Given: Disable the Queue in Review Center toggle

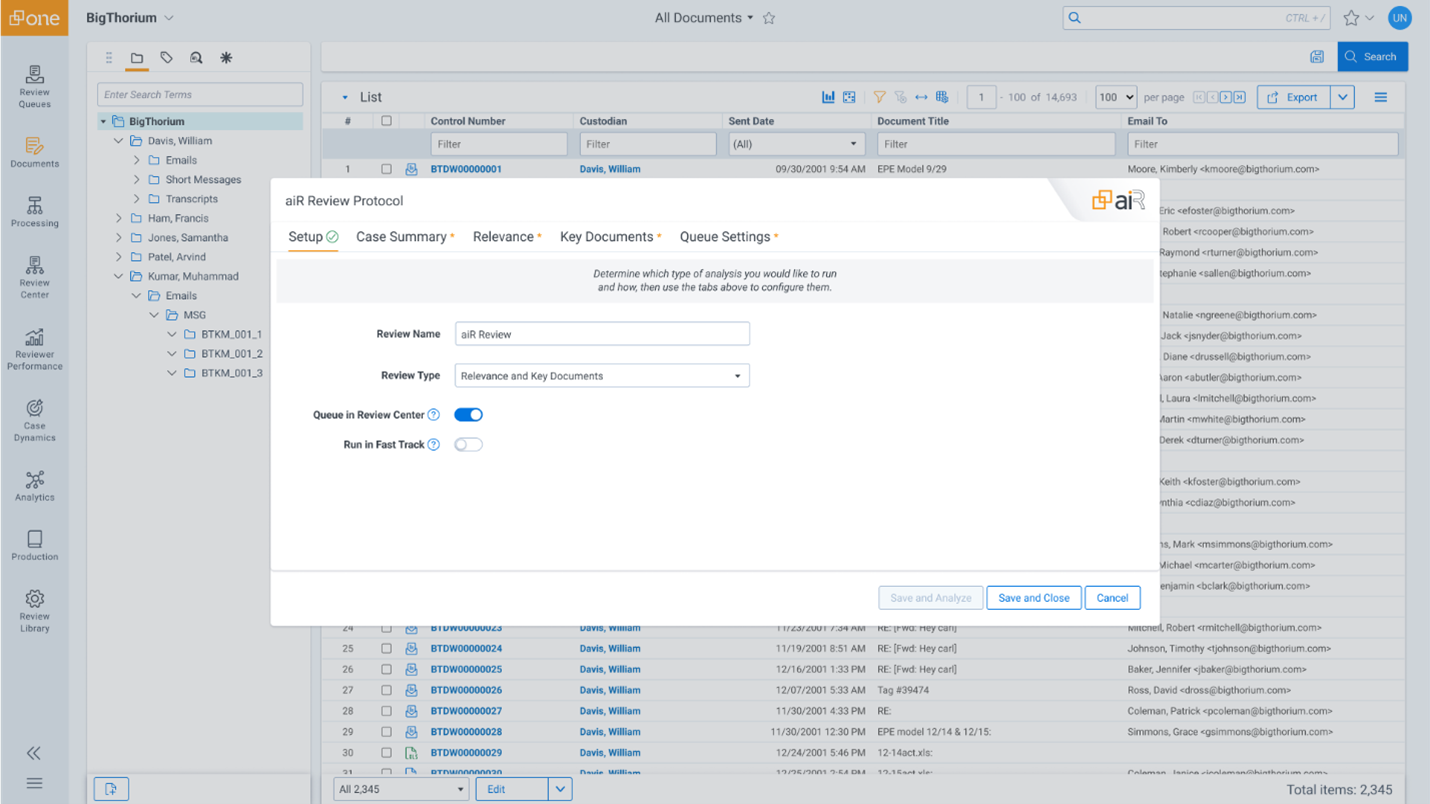Looking at the screenshot, I should (467, 414).
